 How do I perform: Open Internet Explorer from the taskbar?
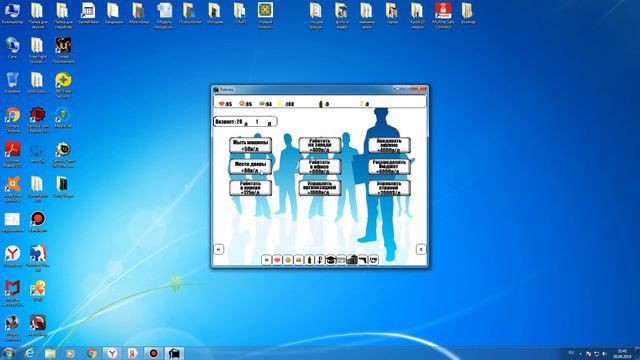[x=29, y=353]
